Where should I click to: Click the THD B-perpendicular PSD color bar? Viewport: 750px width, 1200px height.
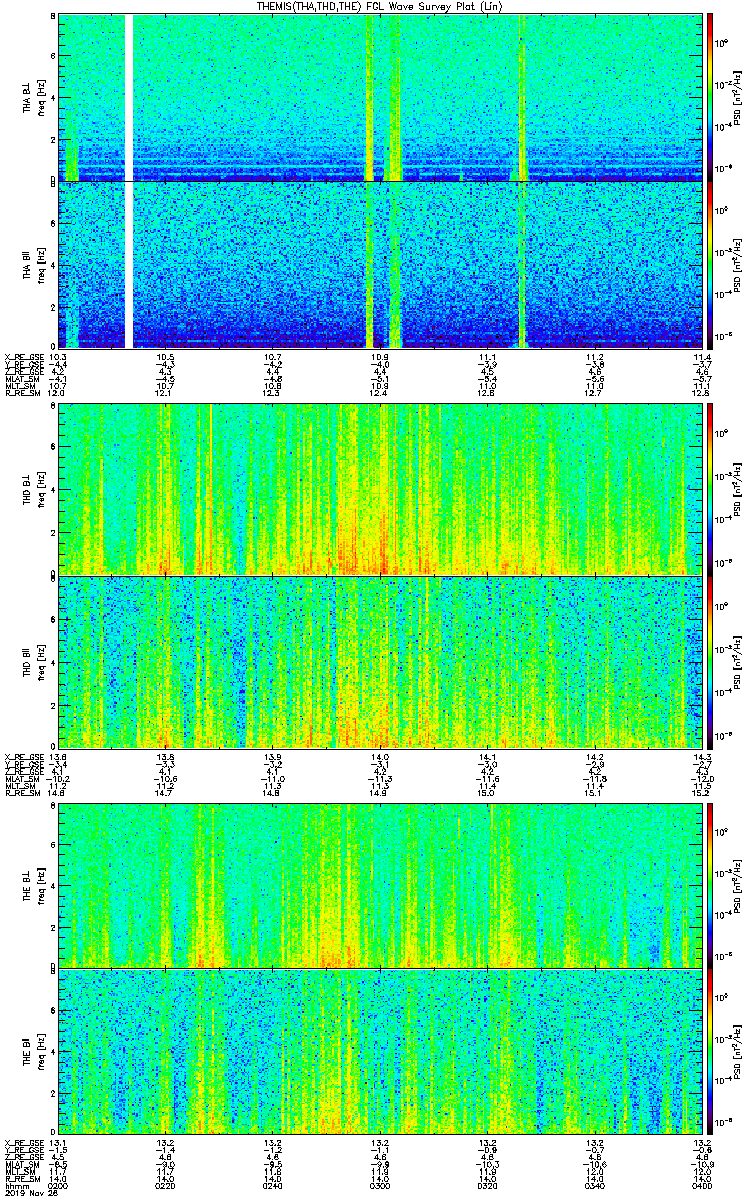point(710,489)
